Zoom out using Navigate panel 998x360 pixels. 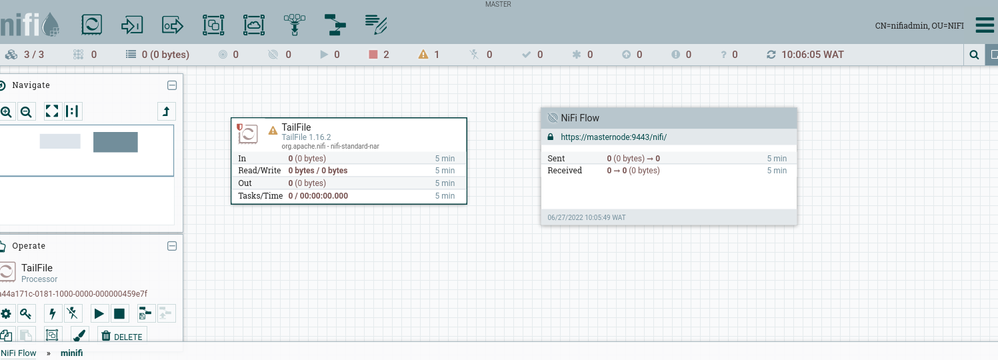[25, 112]
